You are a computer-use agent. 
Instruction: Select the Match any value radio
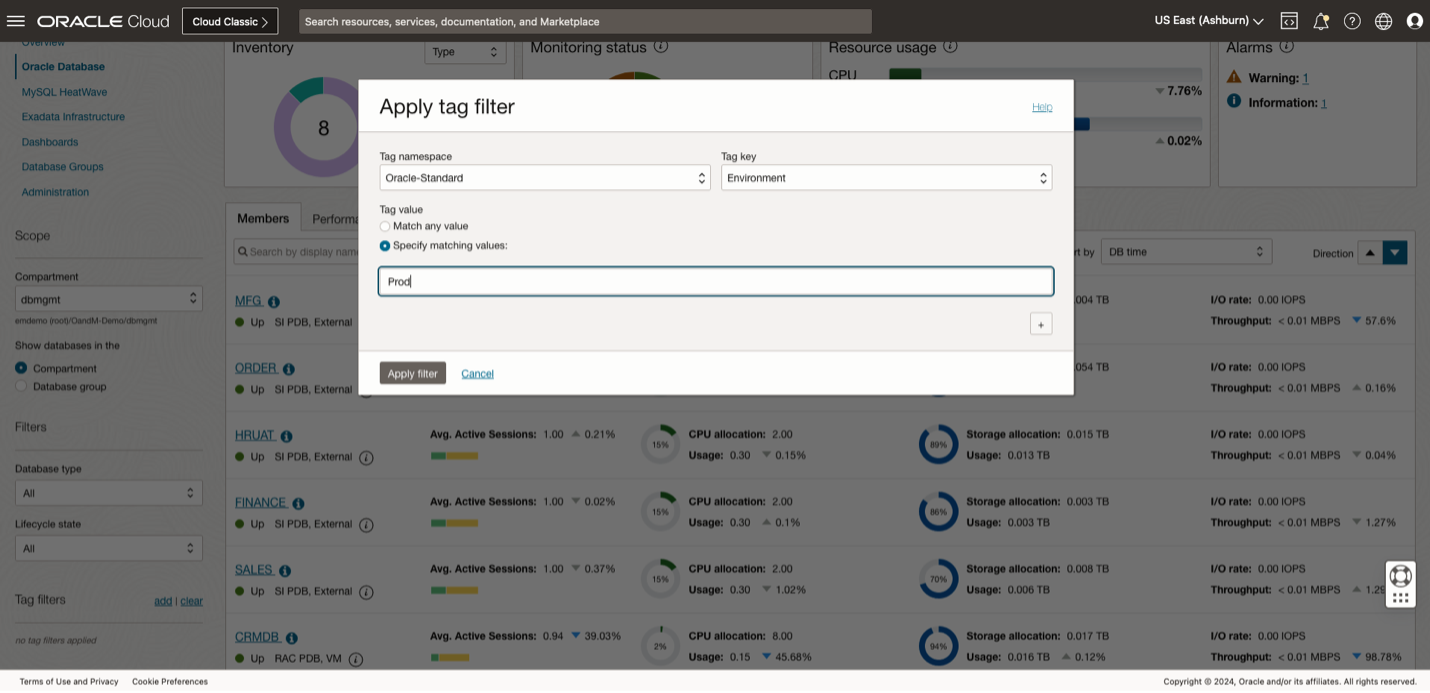tap(385, 226)
